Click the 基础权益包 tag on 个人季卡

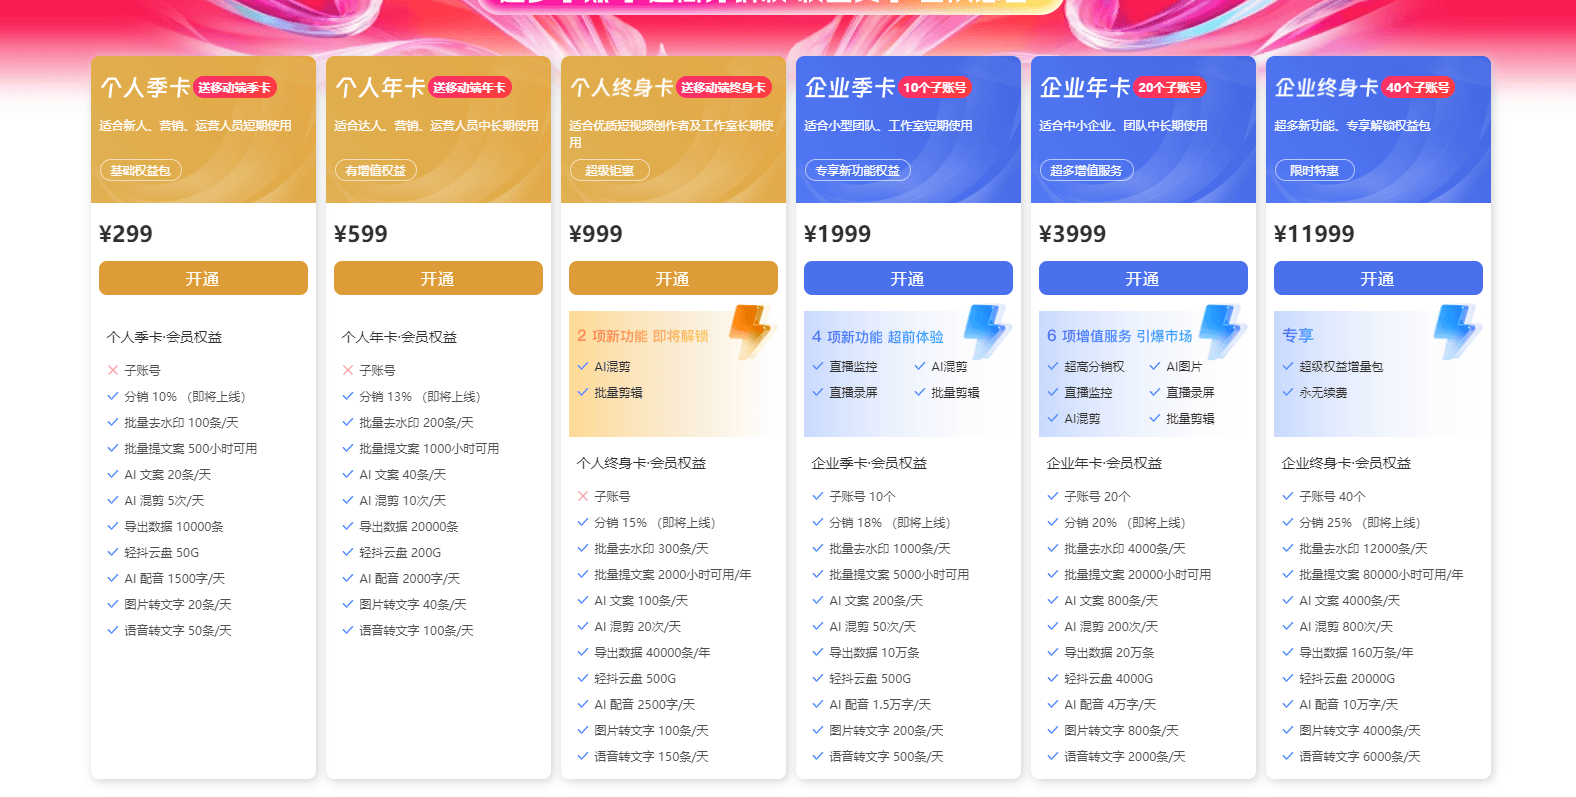[x=140, y=171]
